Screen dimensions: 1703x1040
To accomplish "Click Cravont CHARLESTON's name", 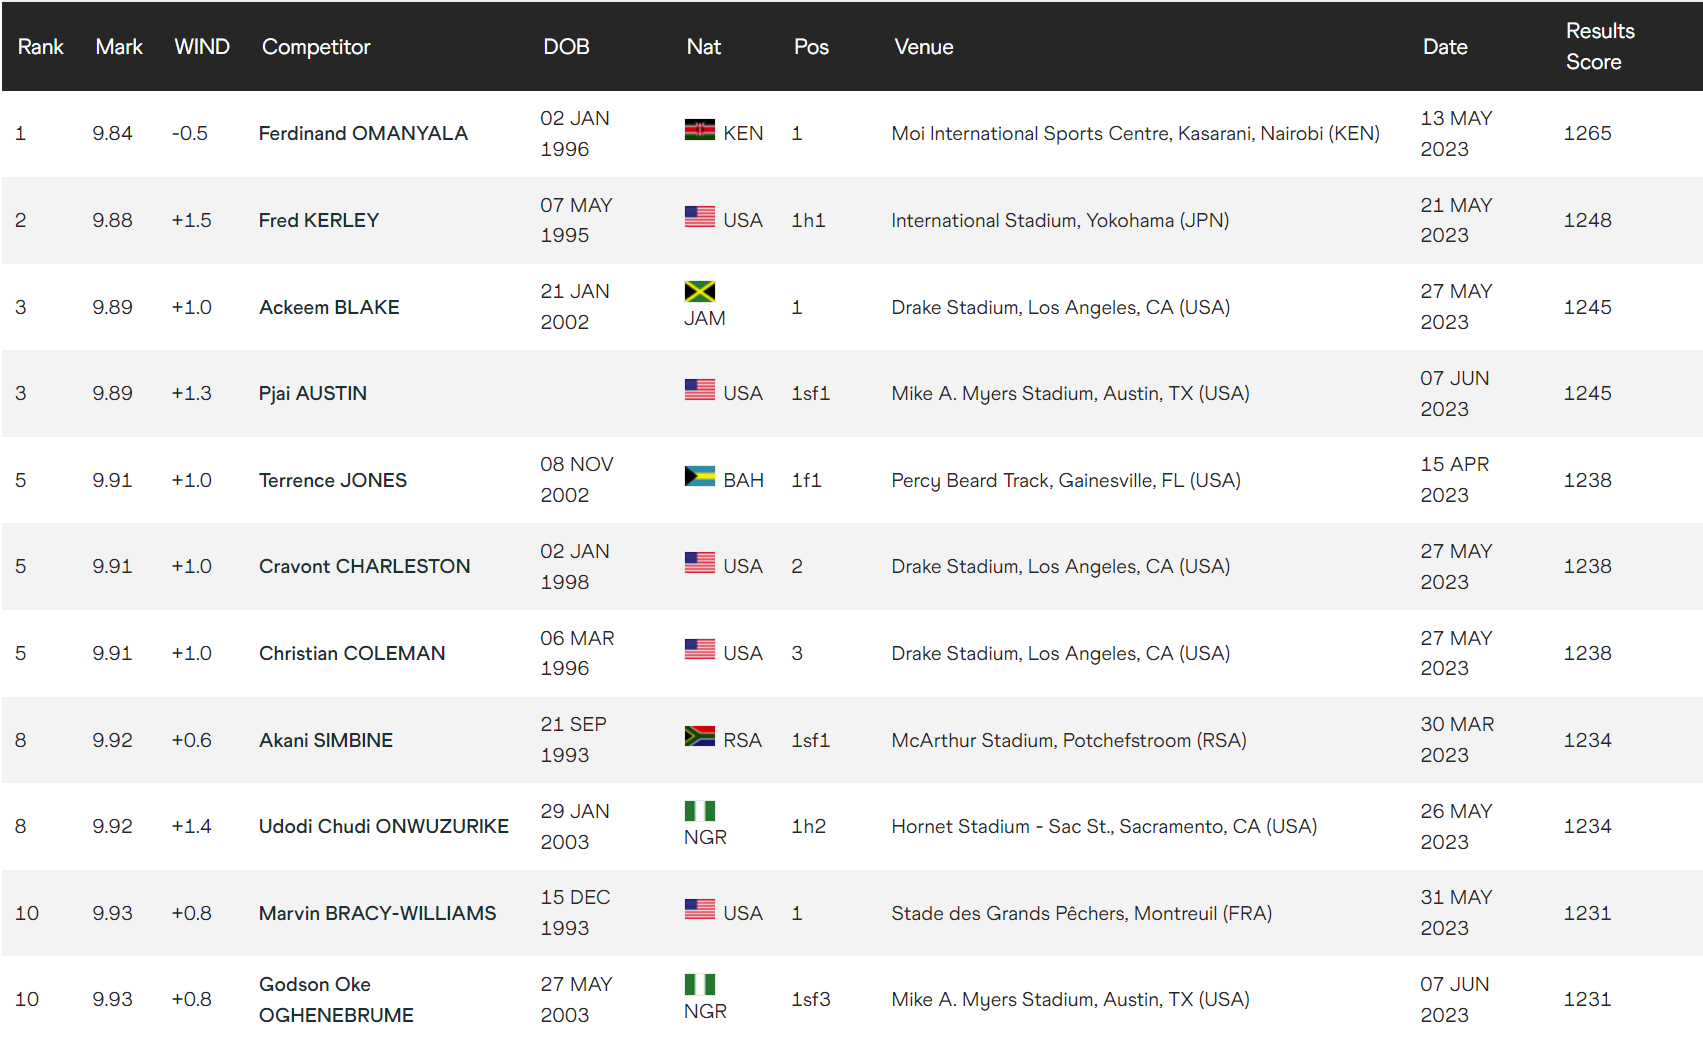I will click(x=365, y=566).
